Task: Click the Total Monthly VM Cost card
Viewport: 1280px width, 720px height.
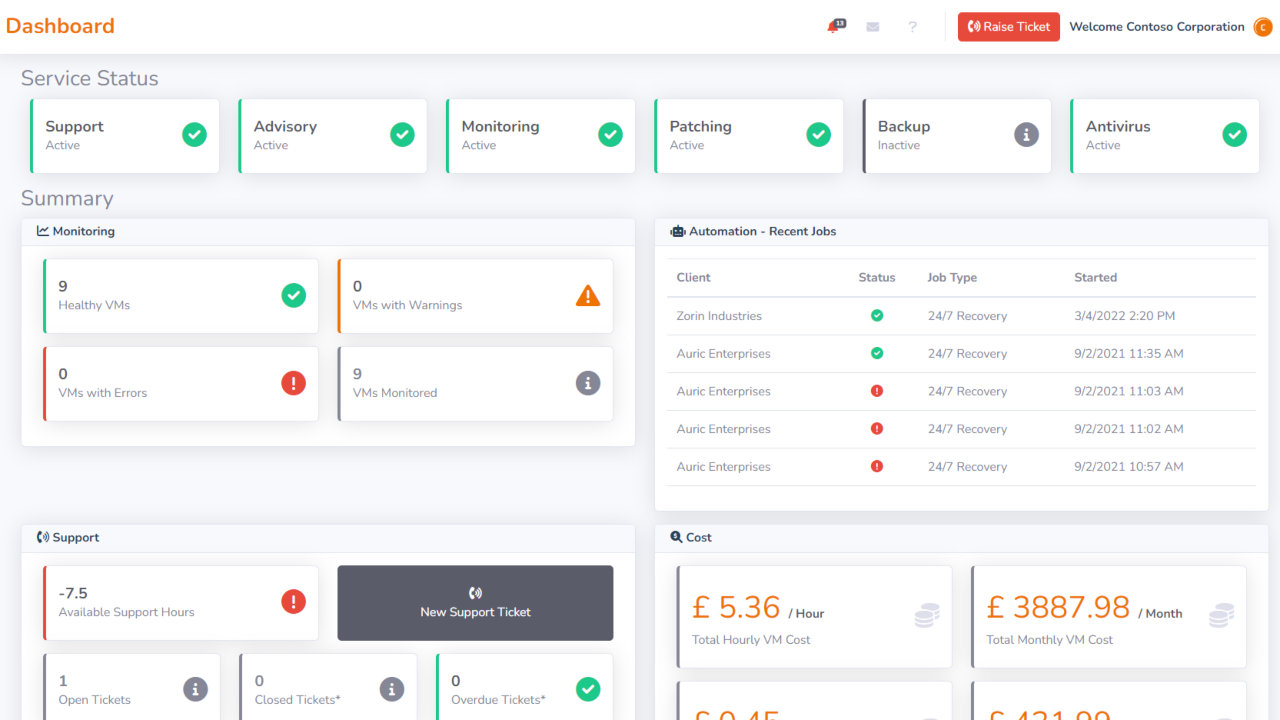Action: tap(1108, 617)
